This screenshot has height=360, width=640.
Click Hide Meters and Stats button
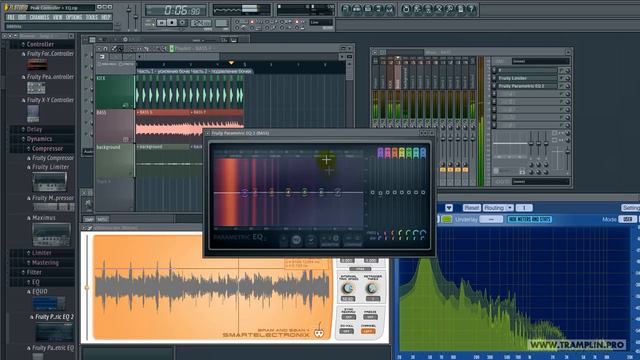(529, 219)
